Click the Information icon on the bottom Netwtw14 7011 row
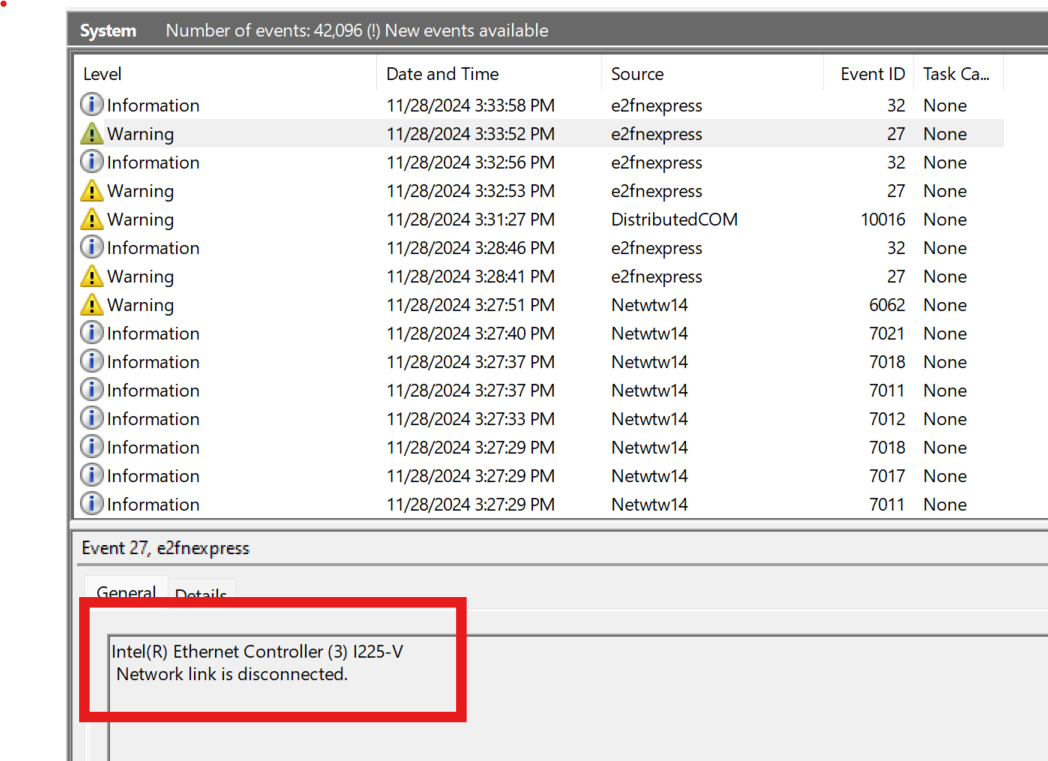The image size is (1048, 761). pos(91,504)
